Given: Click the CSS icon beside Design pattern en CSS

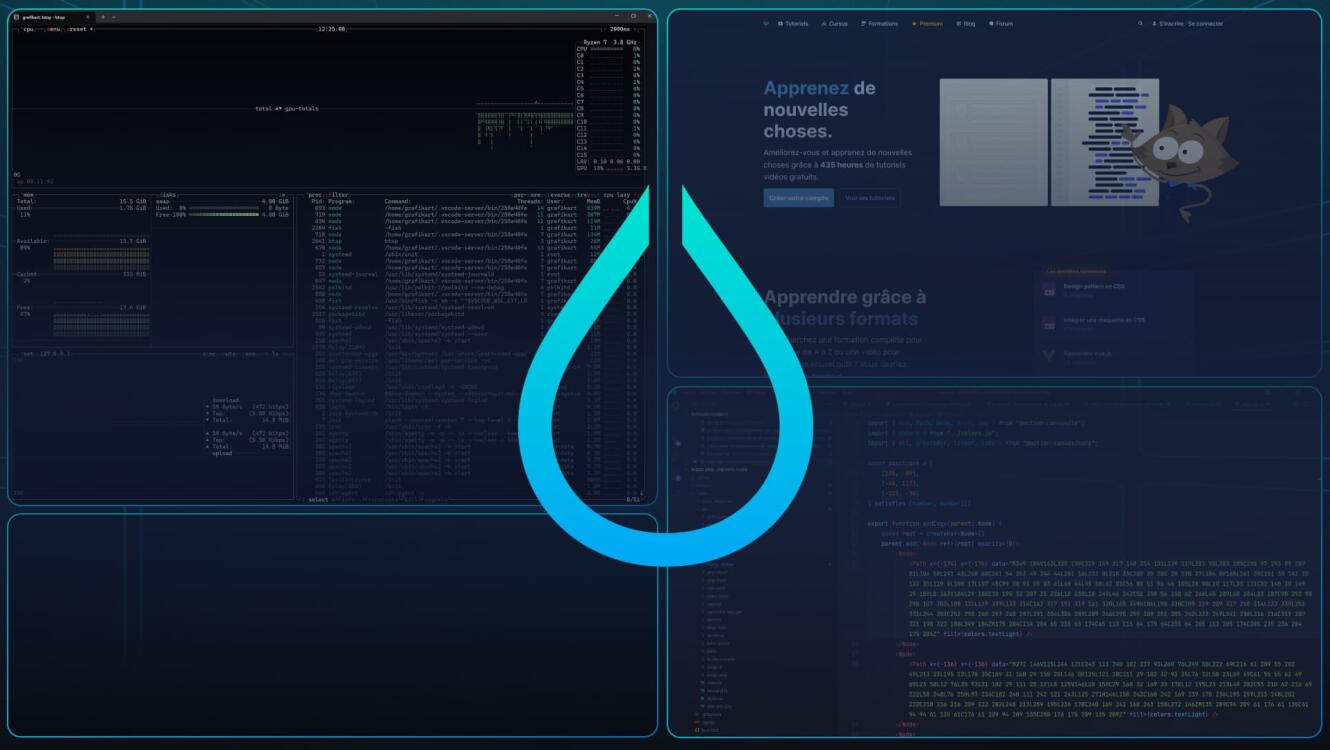Looking at the screenshot, I should [x=1049, y=291].
